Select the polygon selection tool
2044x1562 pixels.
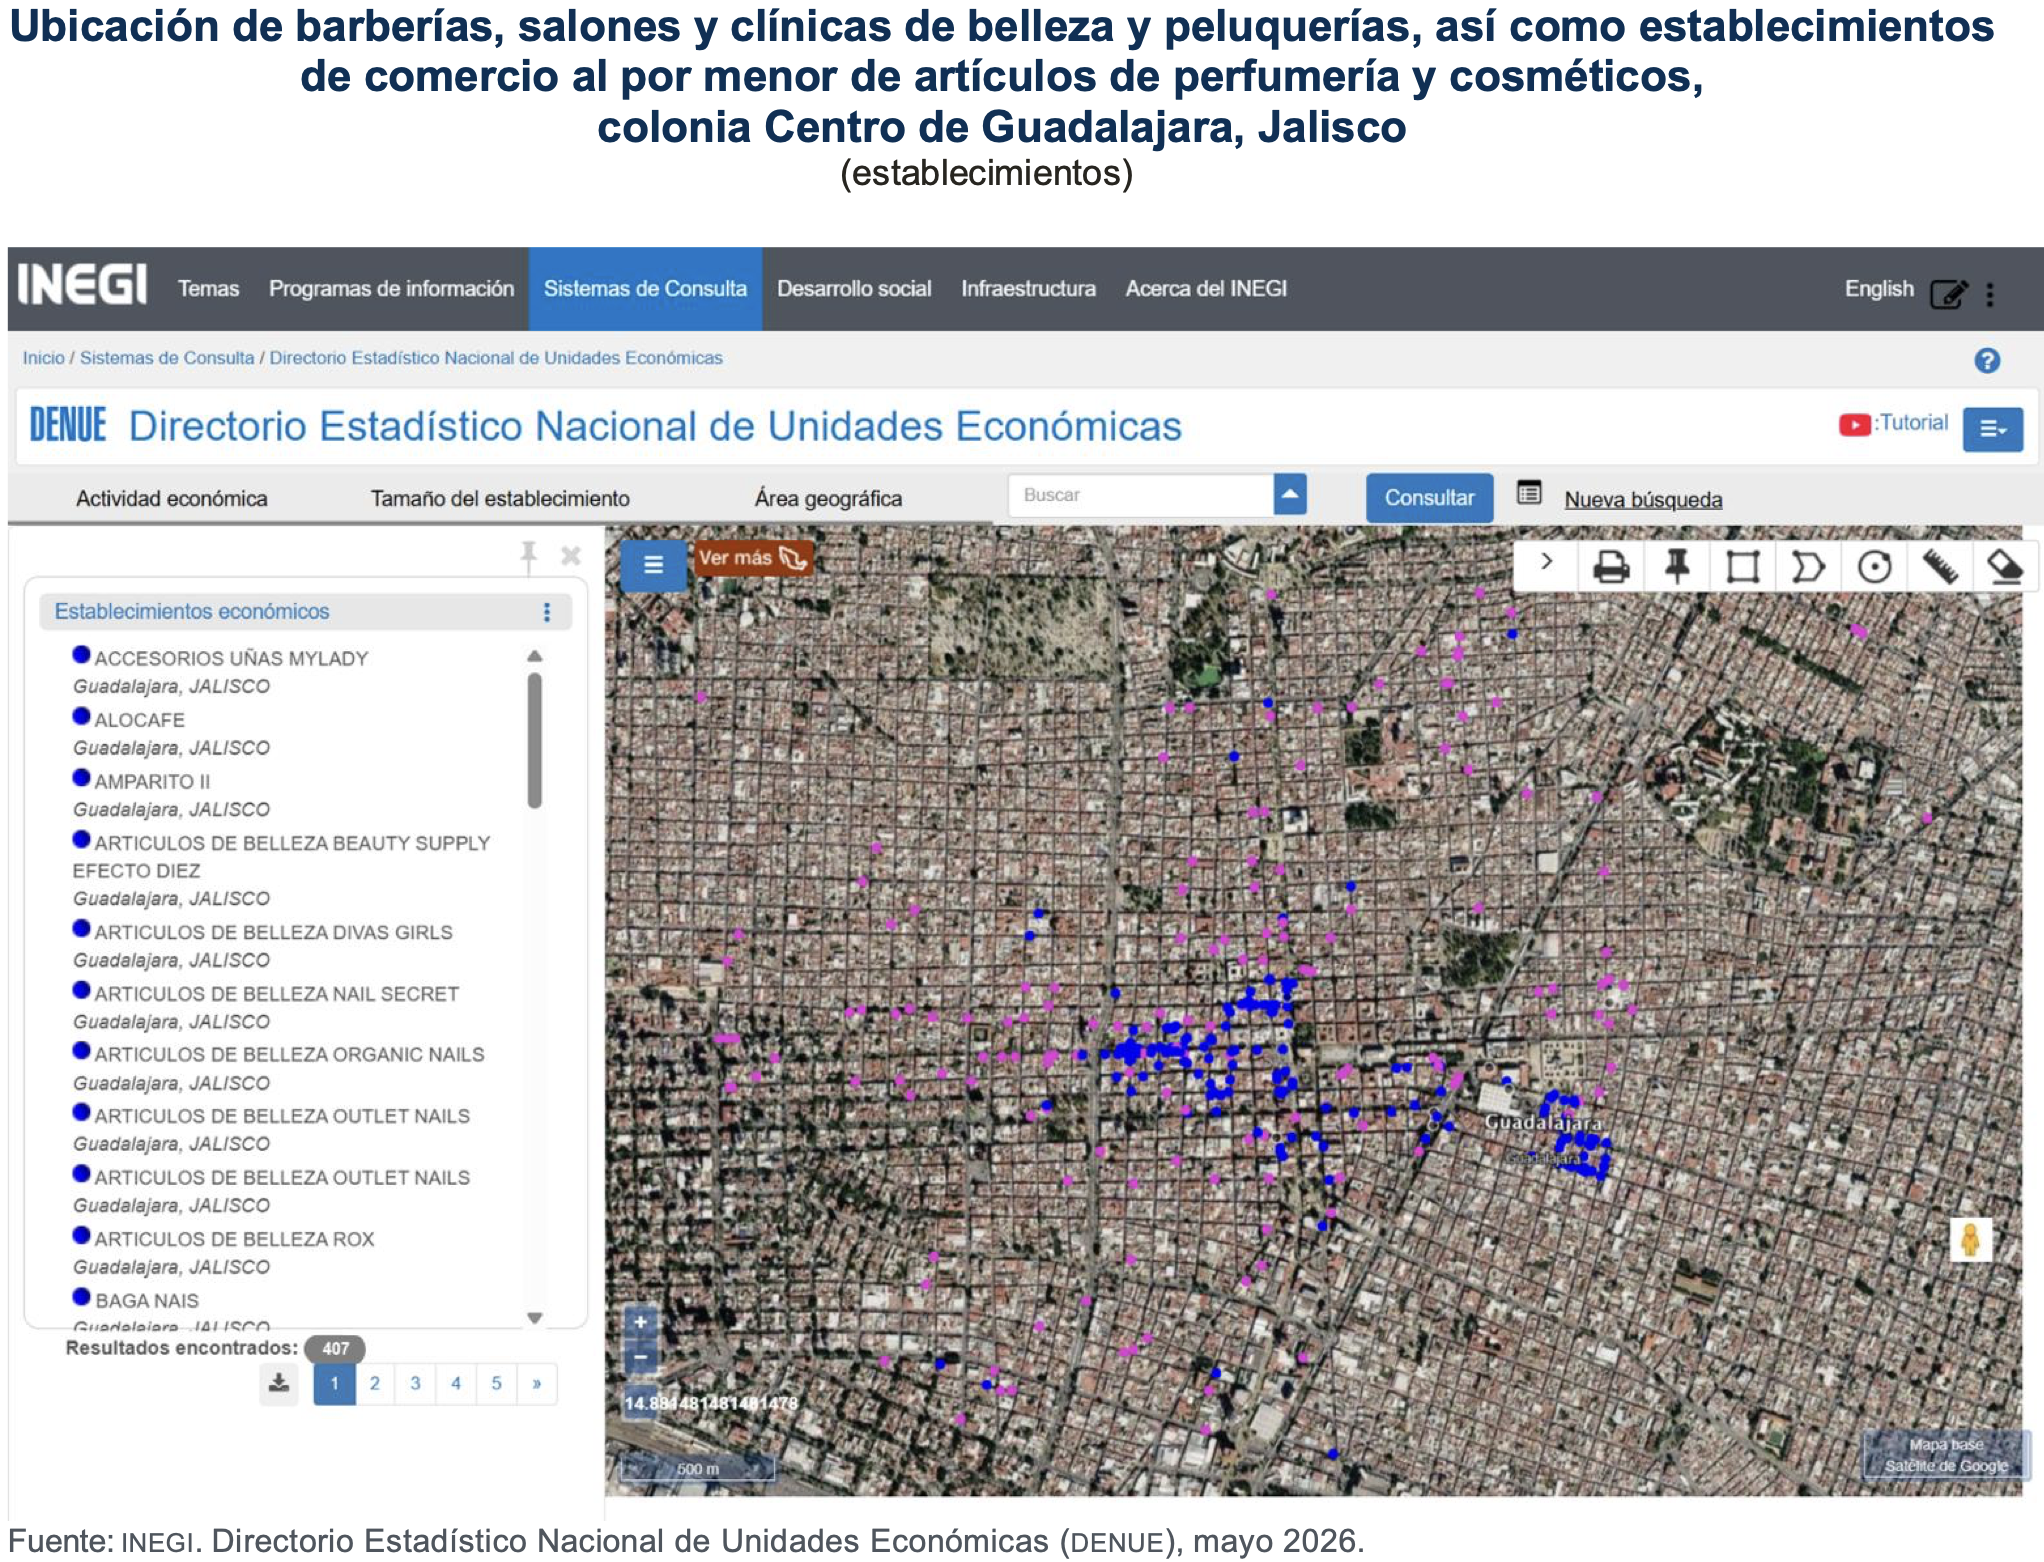click(x=1808, y=567)
